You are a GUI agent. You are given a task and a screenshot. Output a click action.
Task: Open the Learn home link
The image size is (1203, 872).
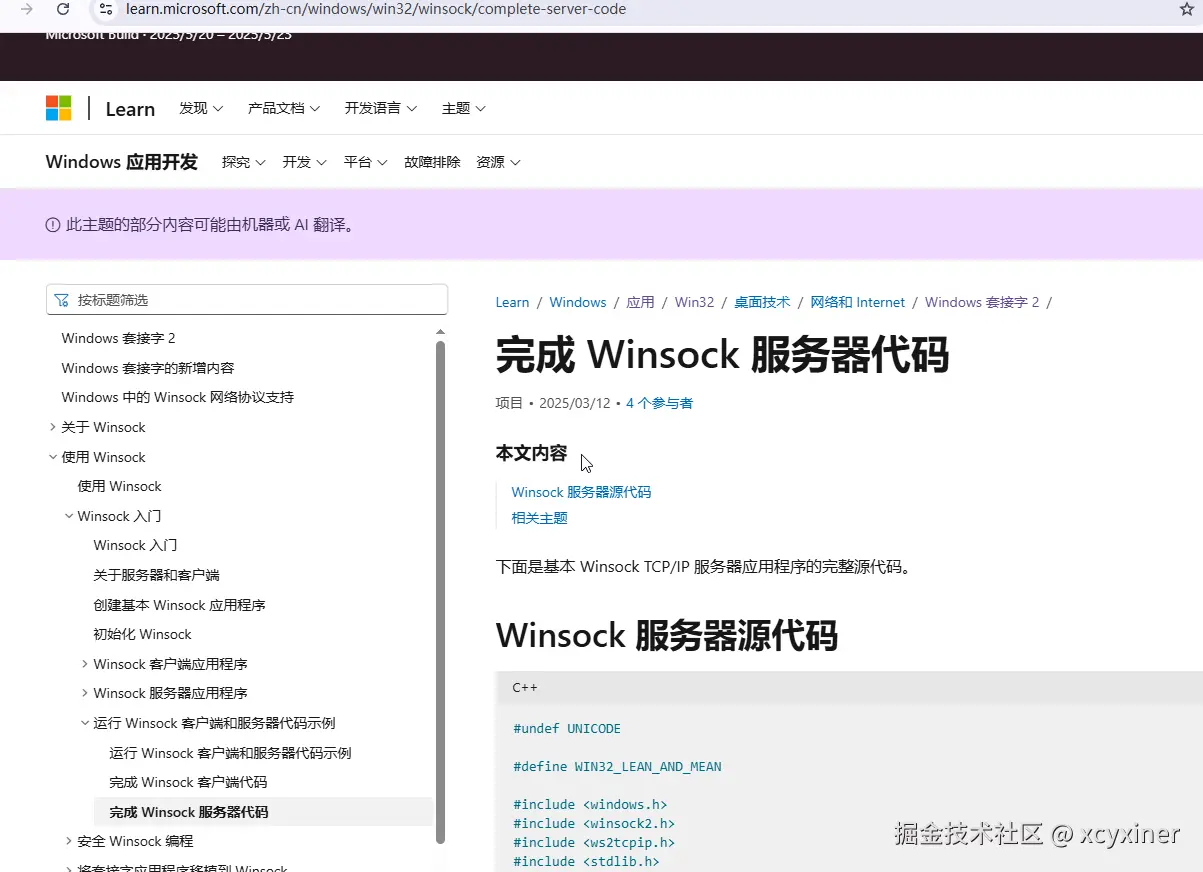[130, 109]
